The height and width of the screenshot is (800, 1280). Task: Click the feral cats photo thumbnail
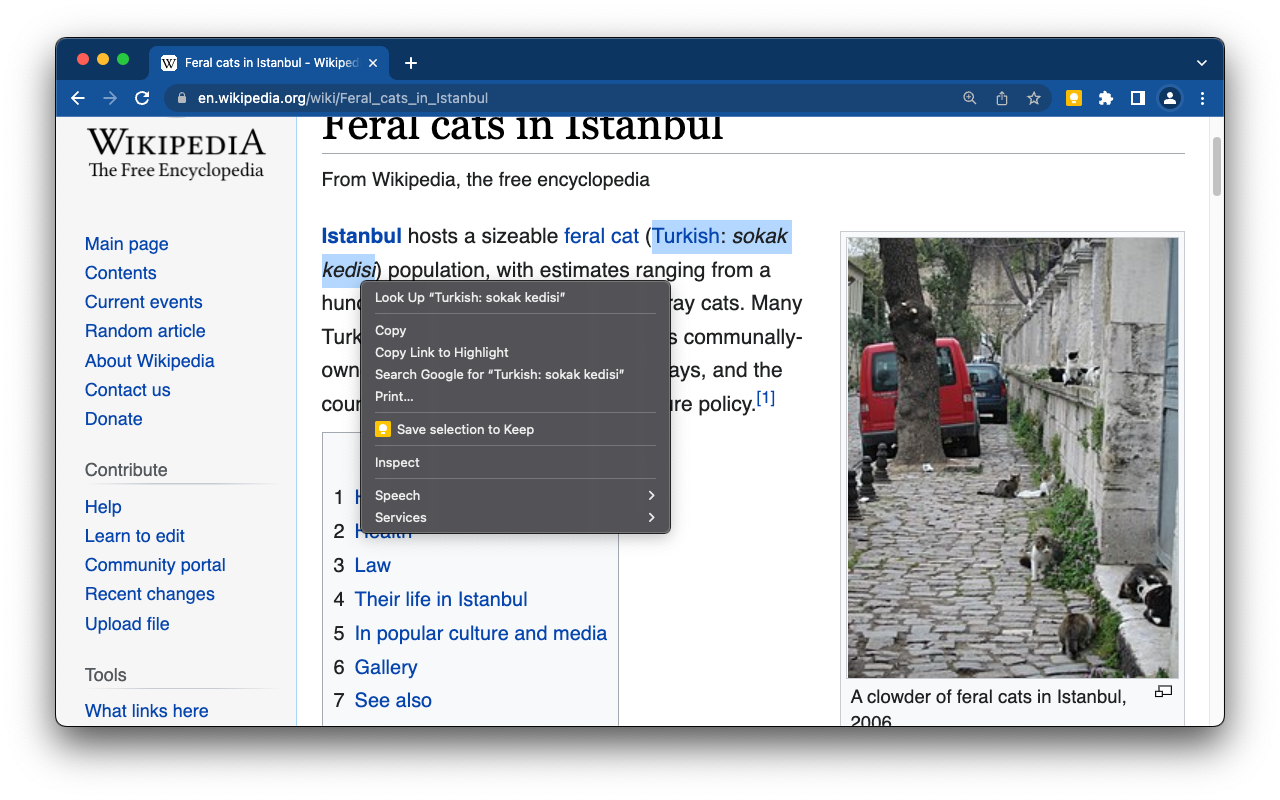coord(1012,456)
